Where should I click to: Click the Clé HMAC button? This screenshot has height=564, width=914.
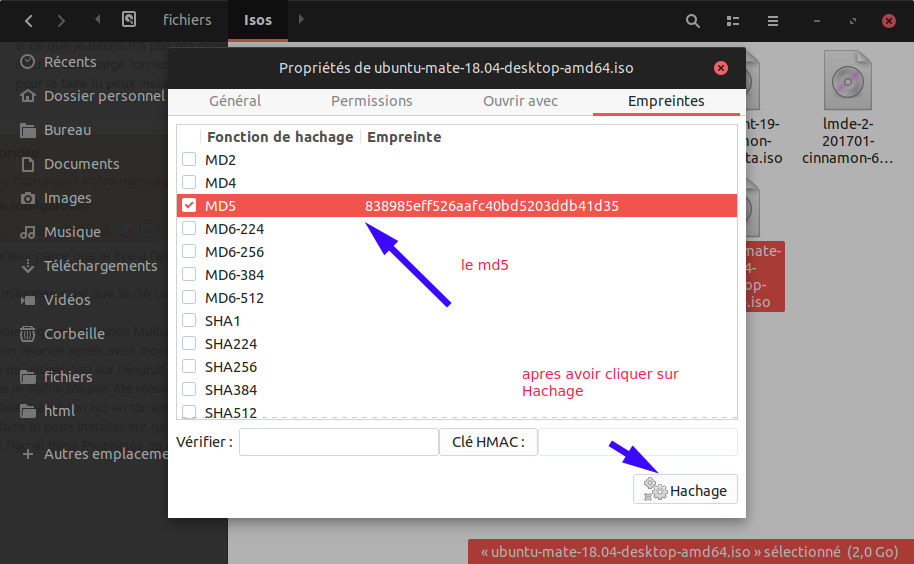(488, 442)
